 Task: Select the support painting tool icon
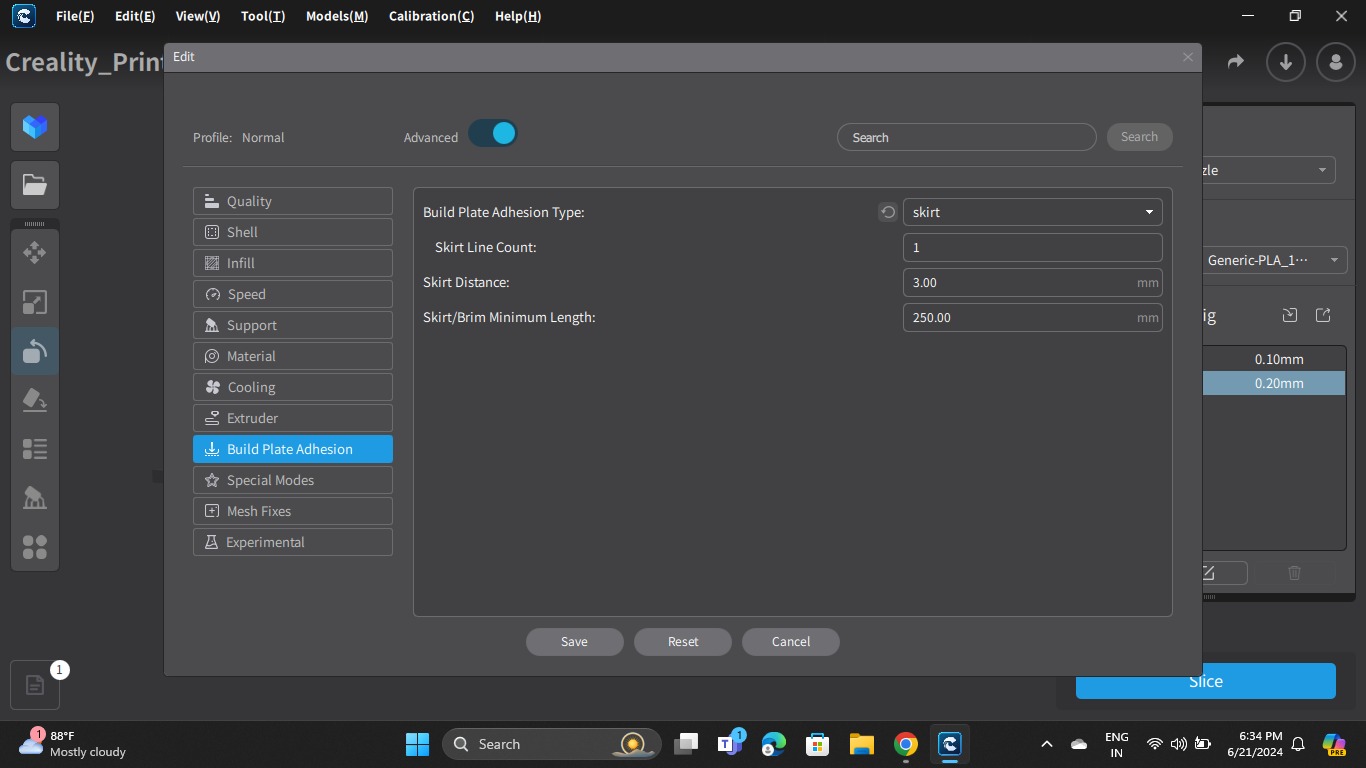pyautogui.click(x=35, y=498)
